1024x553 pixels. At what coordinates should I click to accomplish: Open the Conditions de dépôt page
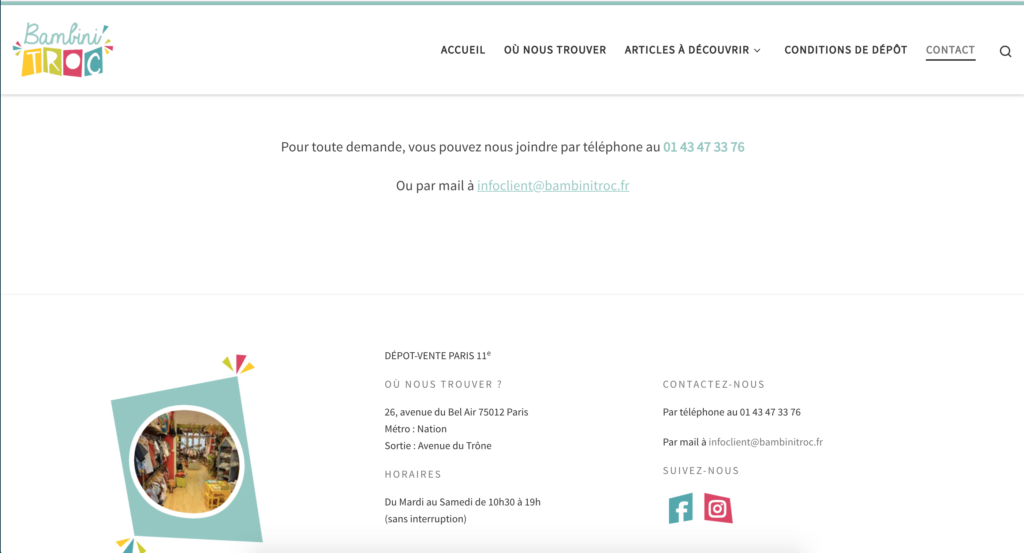(845, 50)
